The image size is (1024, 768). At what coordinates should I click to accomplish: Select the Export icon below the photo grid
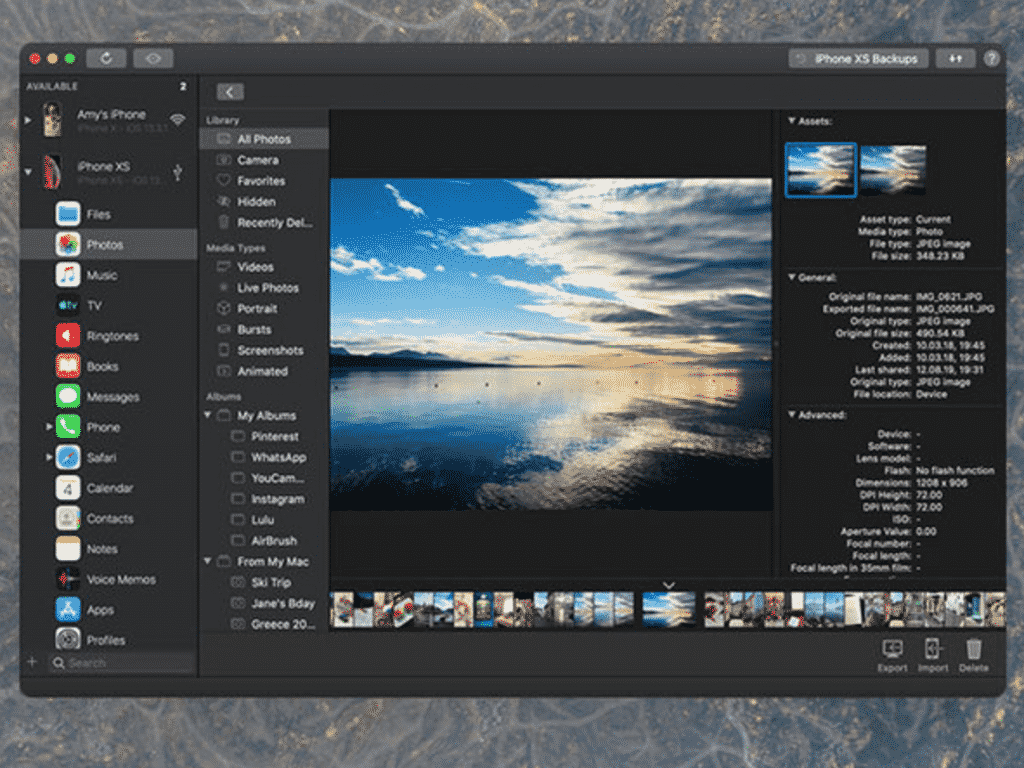pos(891,649)
